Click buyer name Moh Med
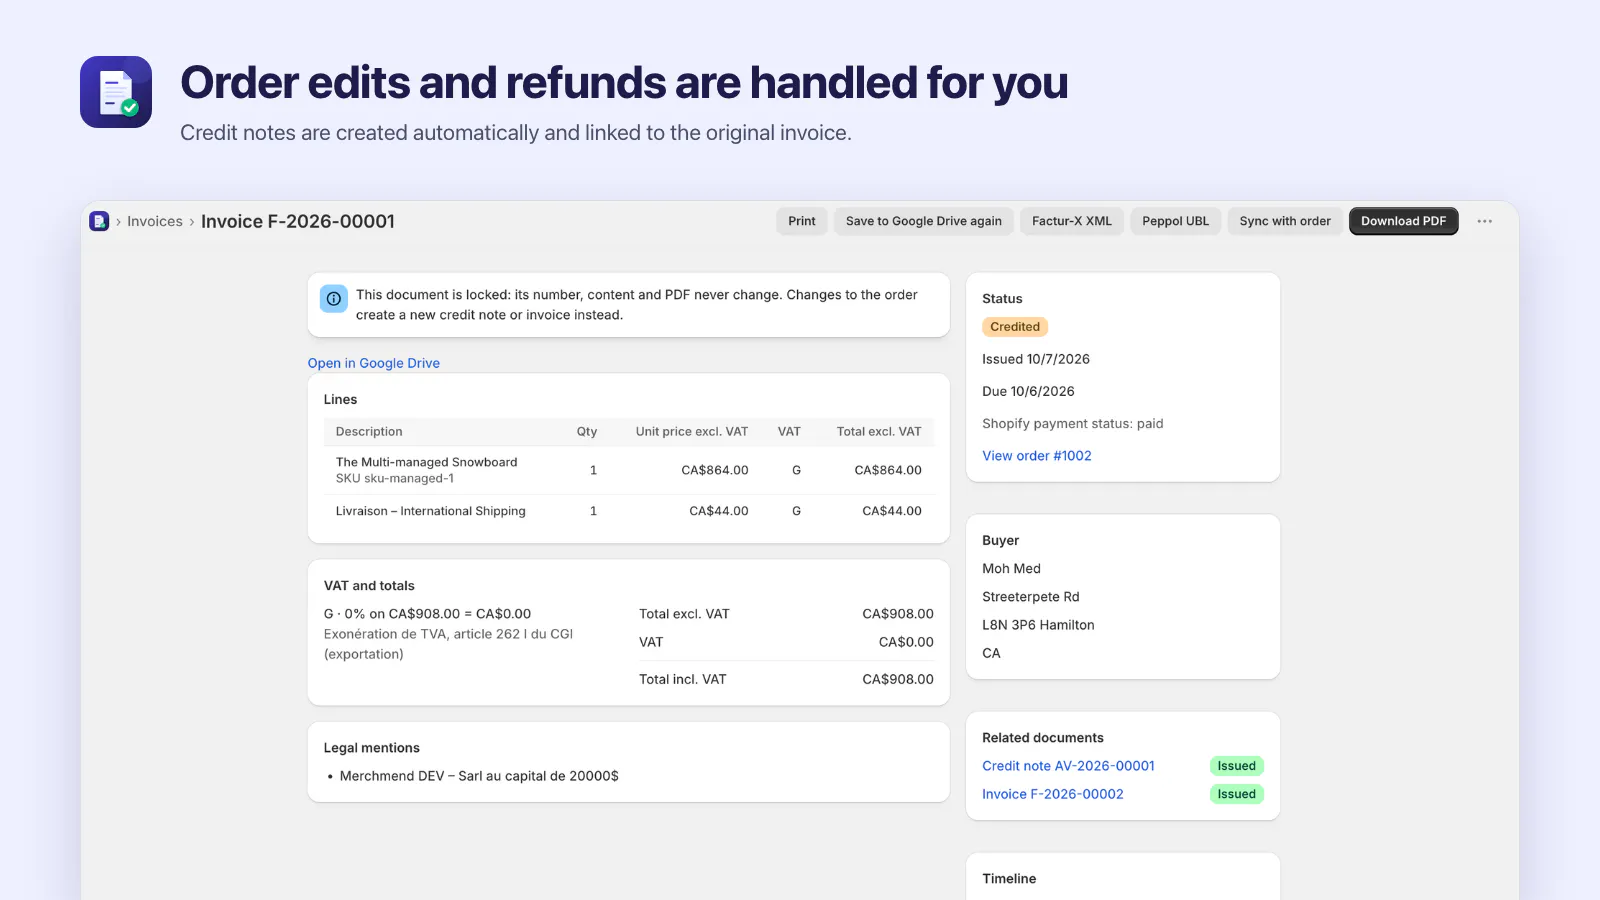Screen dimensions: 1600x900 tap(1011, 568)
